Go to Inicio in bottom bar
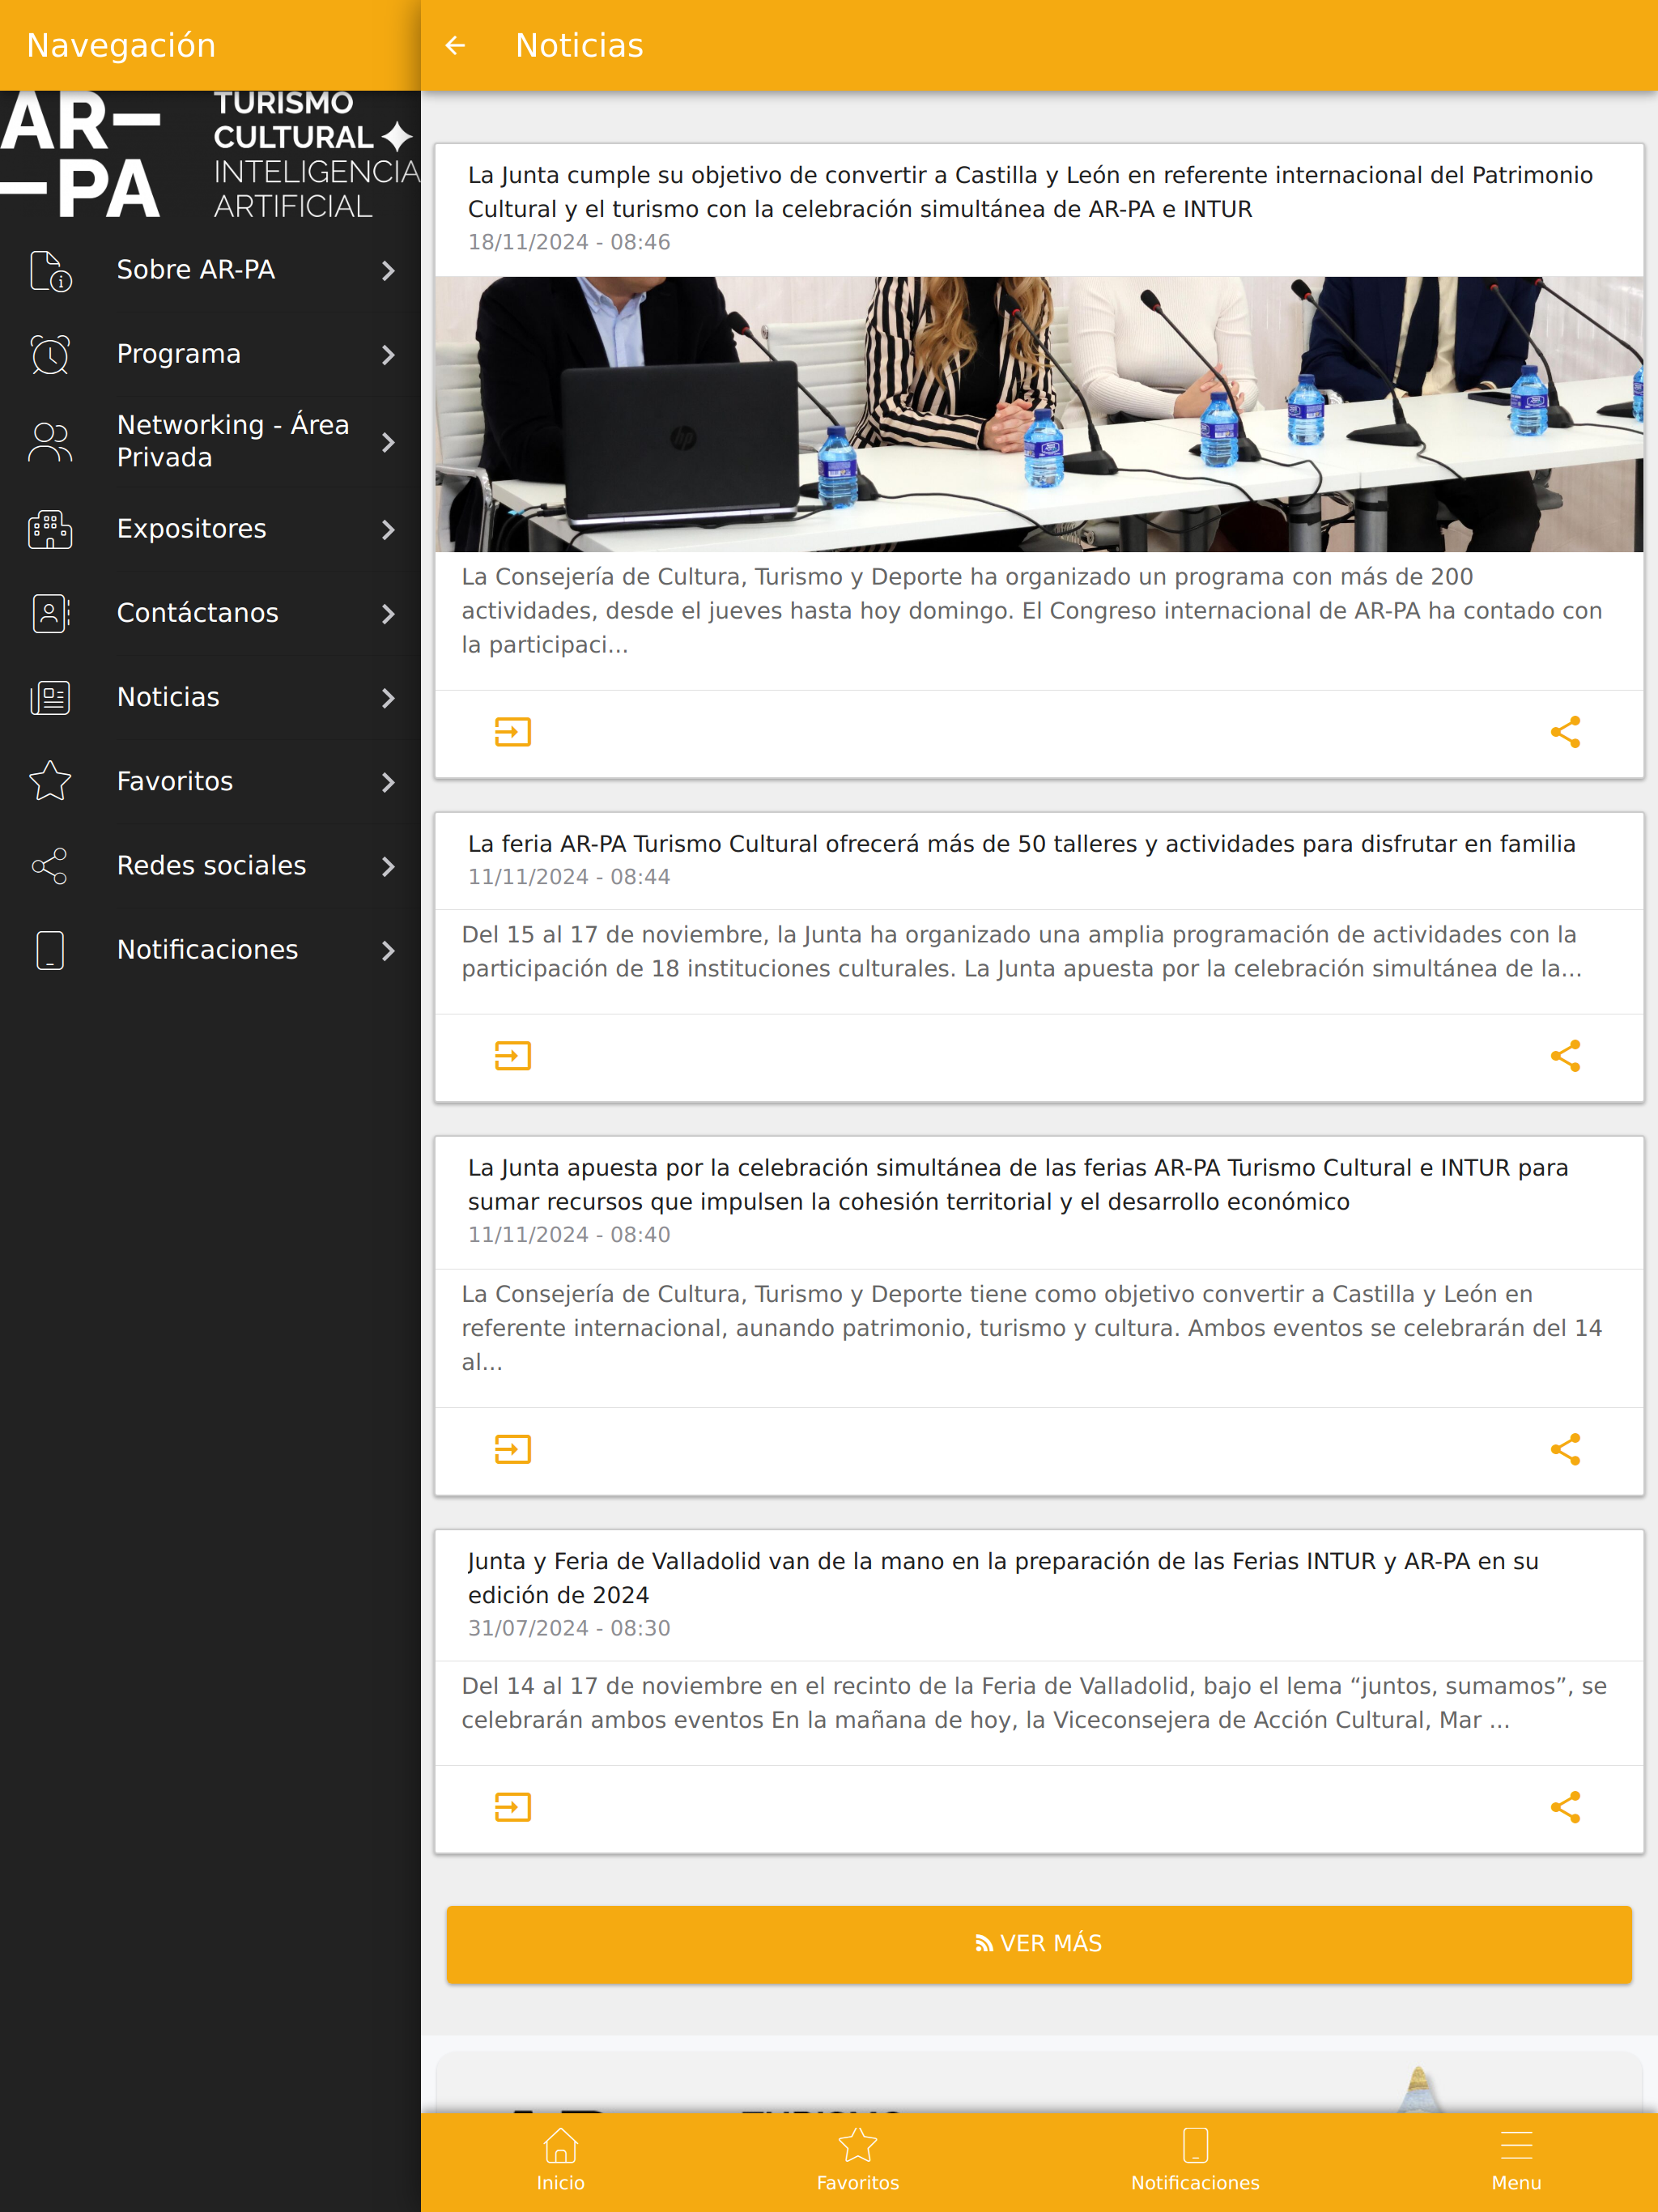The image size is (1658, 2212). coord(560,2160)
